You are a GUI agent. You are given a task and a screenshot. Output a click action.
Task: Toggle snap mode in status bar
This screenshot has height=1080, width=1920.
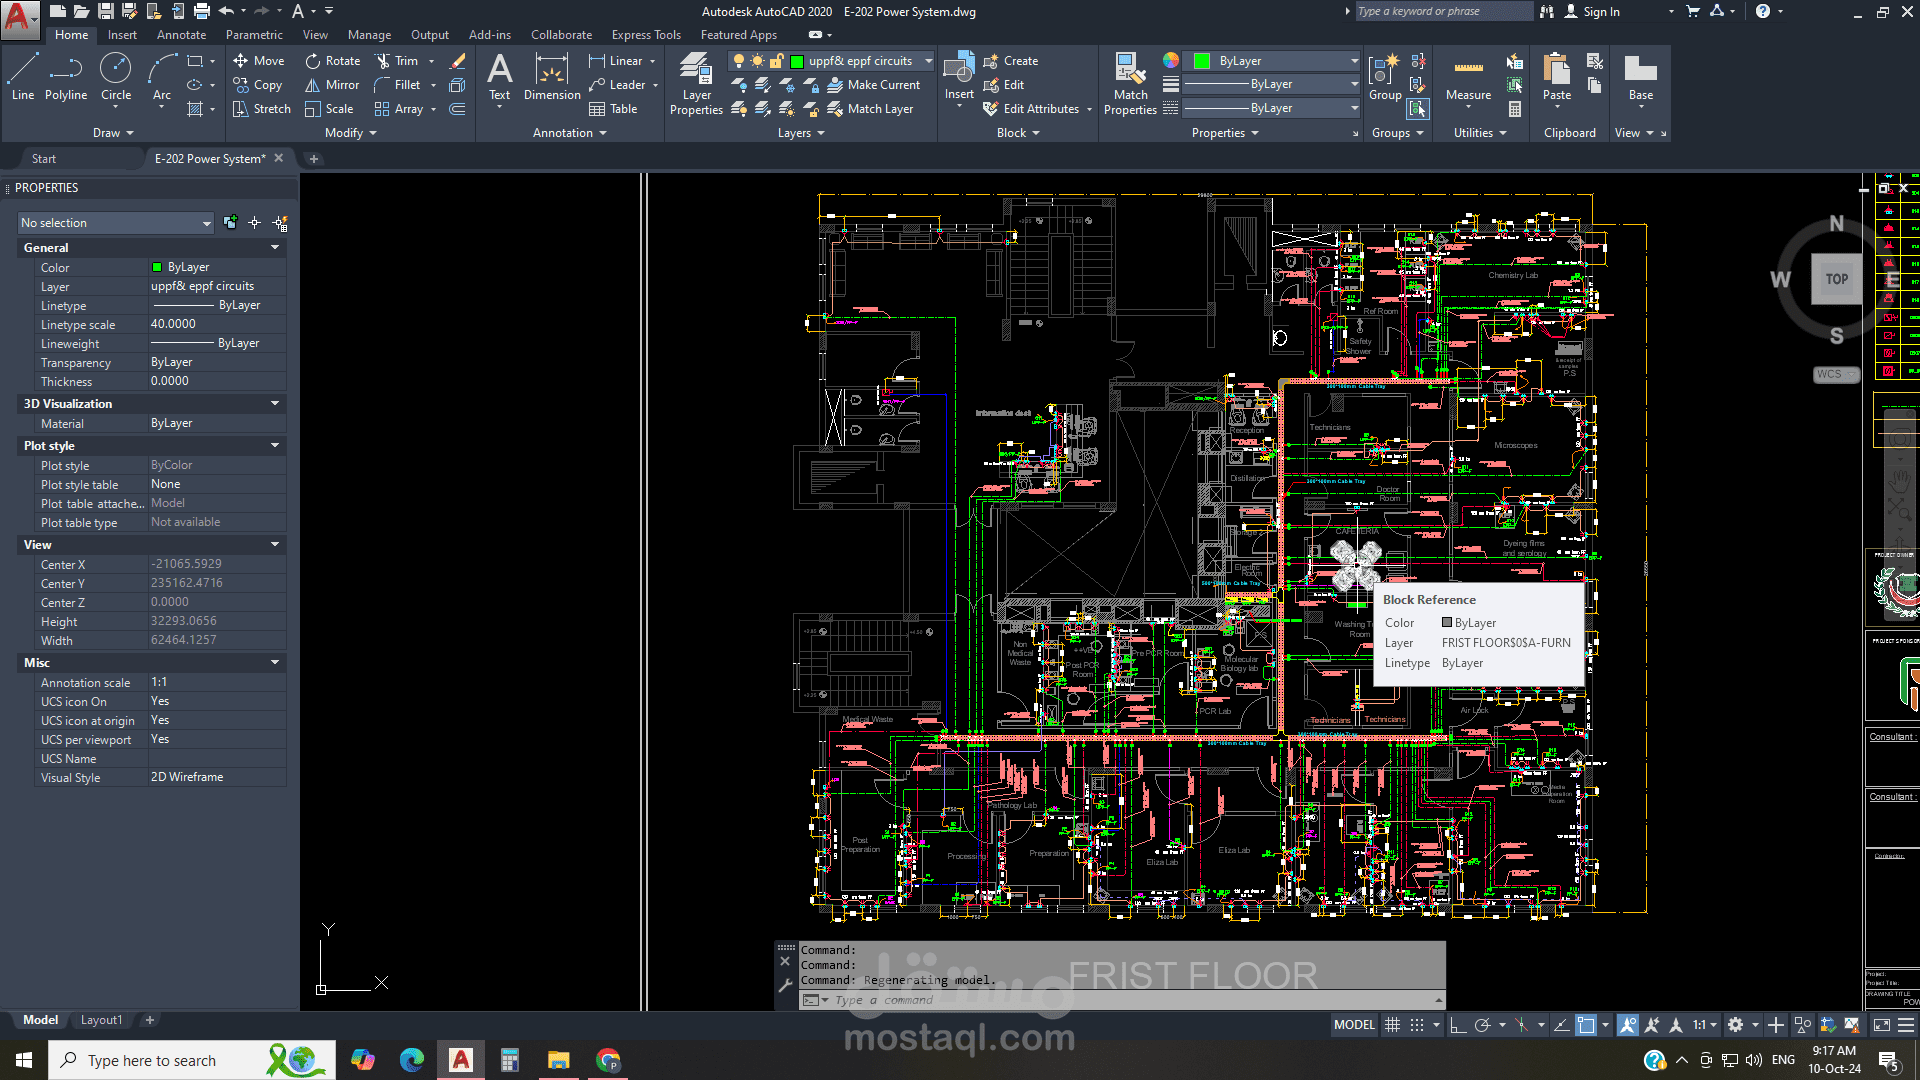click(1417, 1025)
